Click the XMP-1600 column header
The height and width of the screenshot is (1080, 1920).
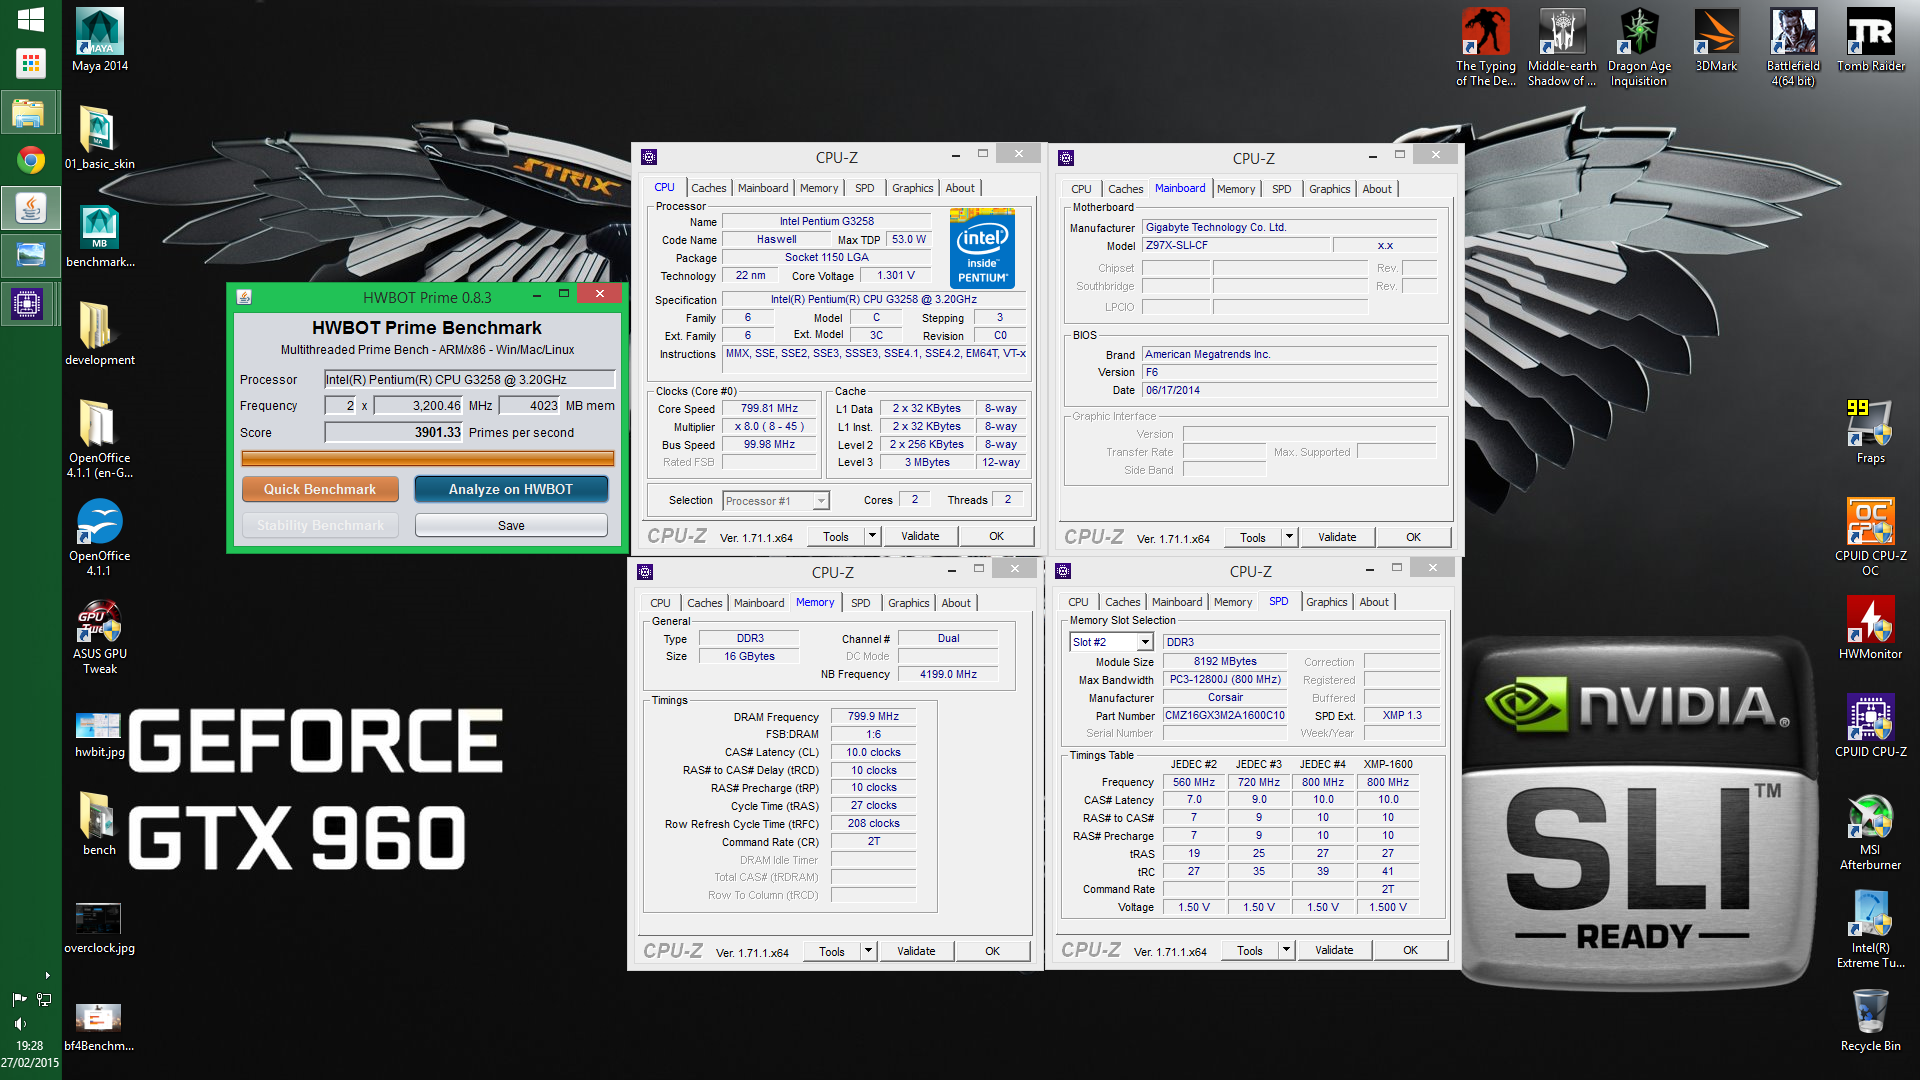pyautogui.click(x=1388, y=763)
